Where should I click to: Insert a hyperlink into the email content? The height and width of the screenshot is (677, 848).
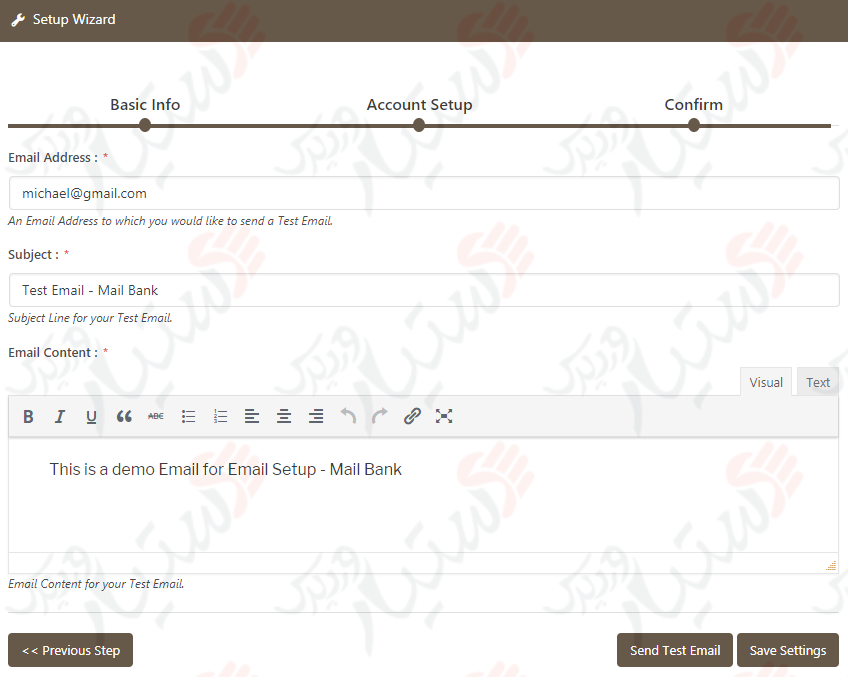click(412, 416)
